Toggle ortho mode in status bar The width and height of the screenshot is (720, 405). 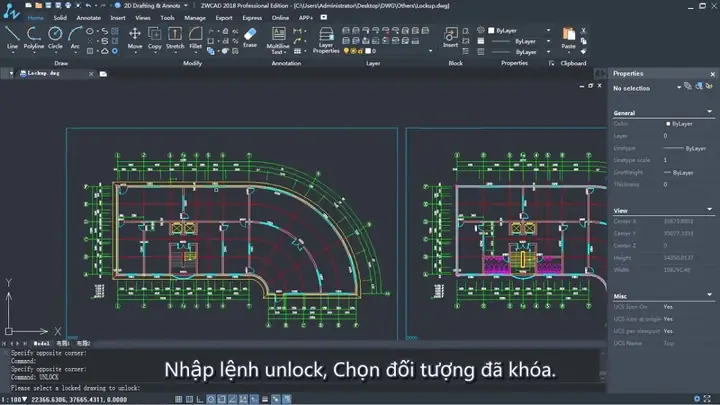point(200,399)
